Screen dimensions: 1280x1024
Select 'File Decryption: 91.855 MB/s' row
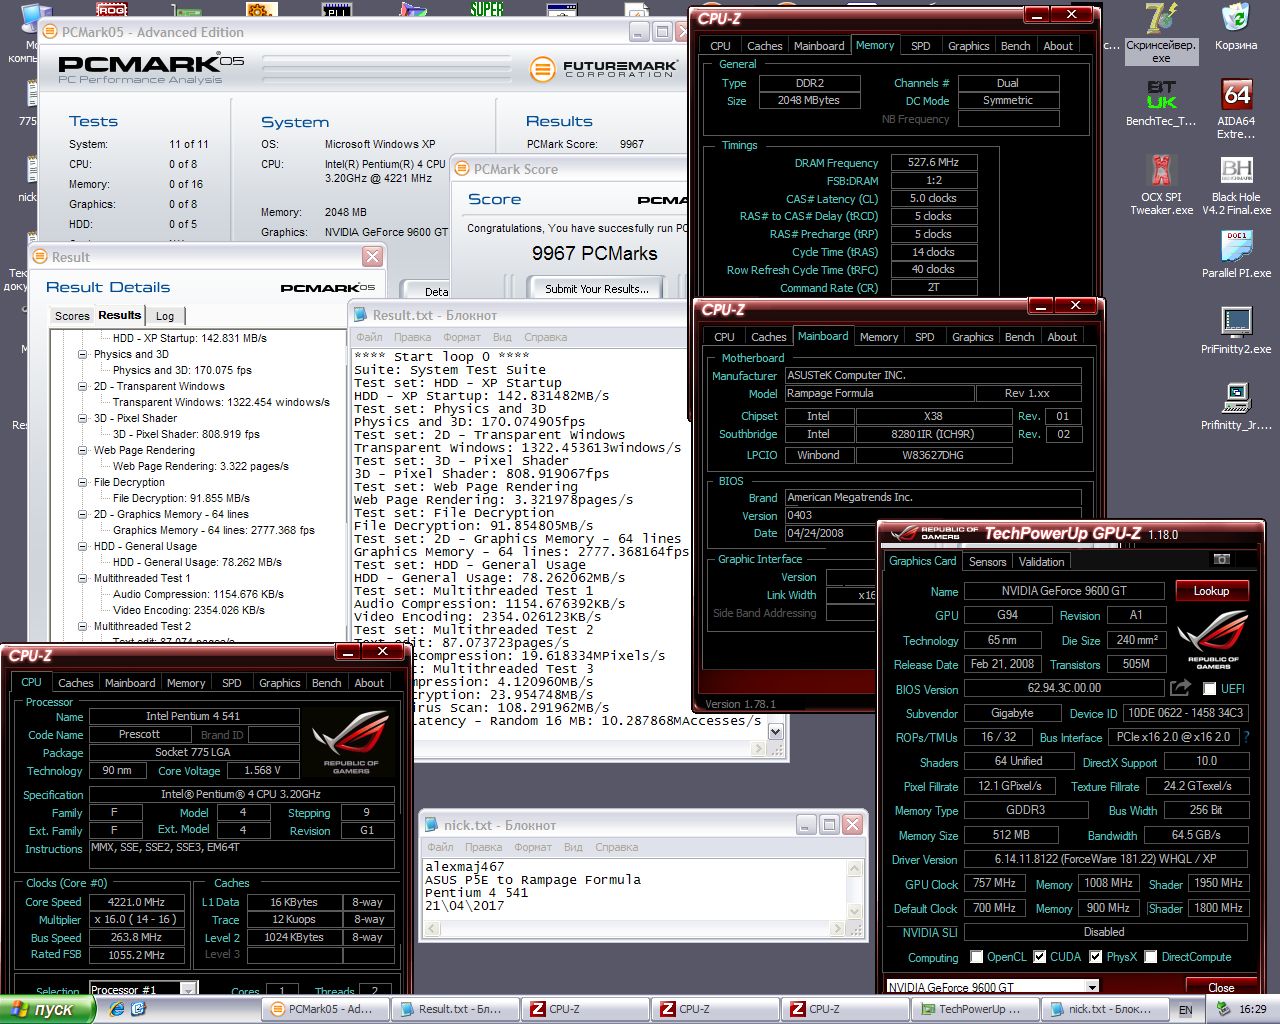181,498
